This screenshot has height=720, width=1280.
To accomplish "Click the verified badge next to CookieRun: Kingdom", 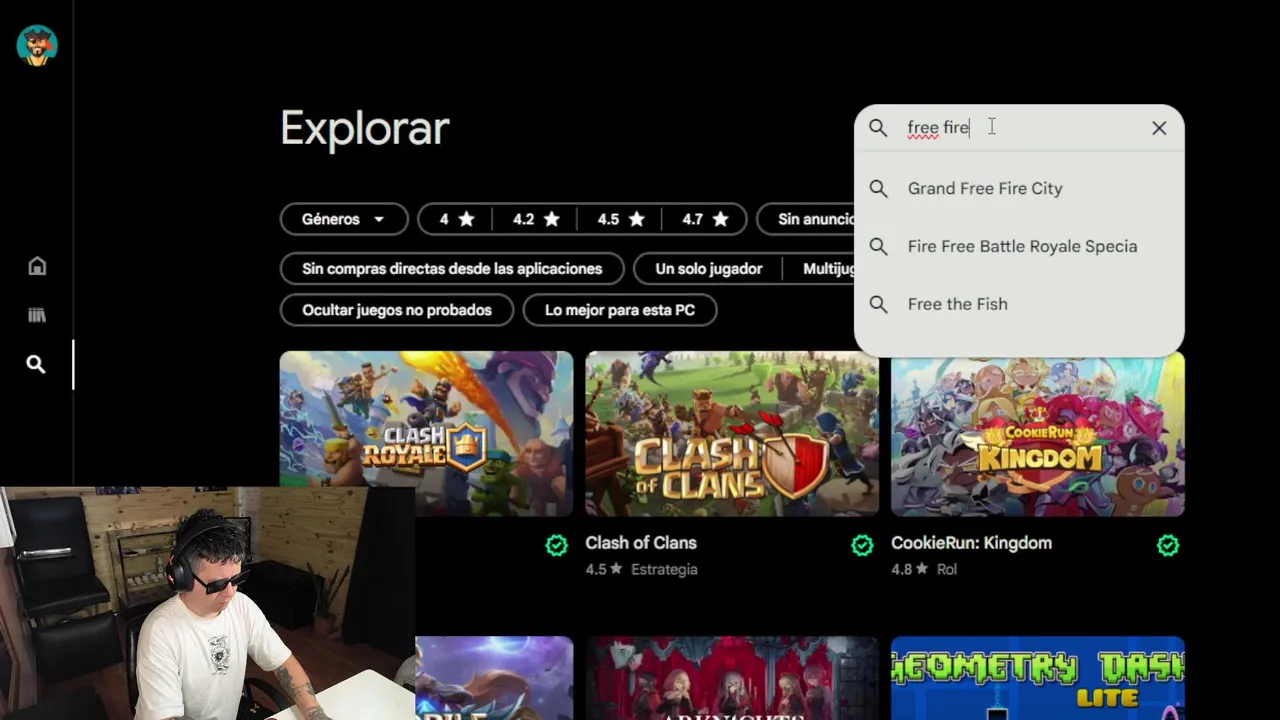I will coord(1168,545).
